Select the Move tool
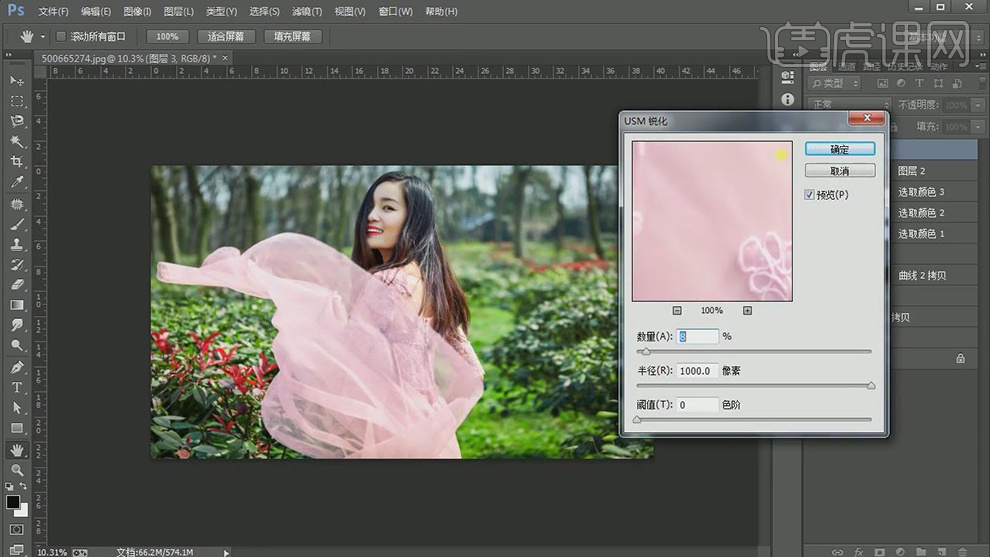 (17, 80)
